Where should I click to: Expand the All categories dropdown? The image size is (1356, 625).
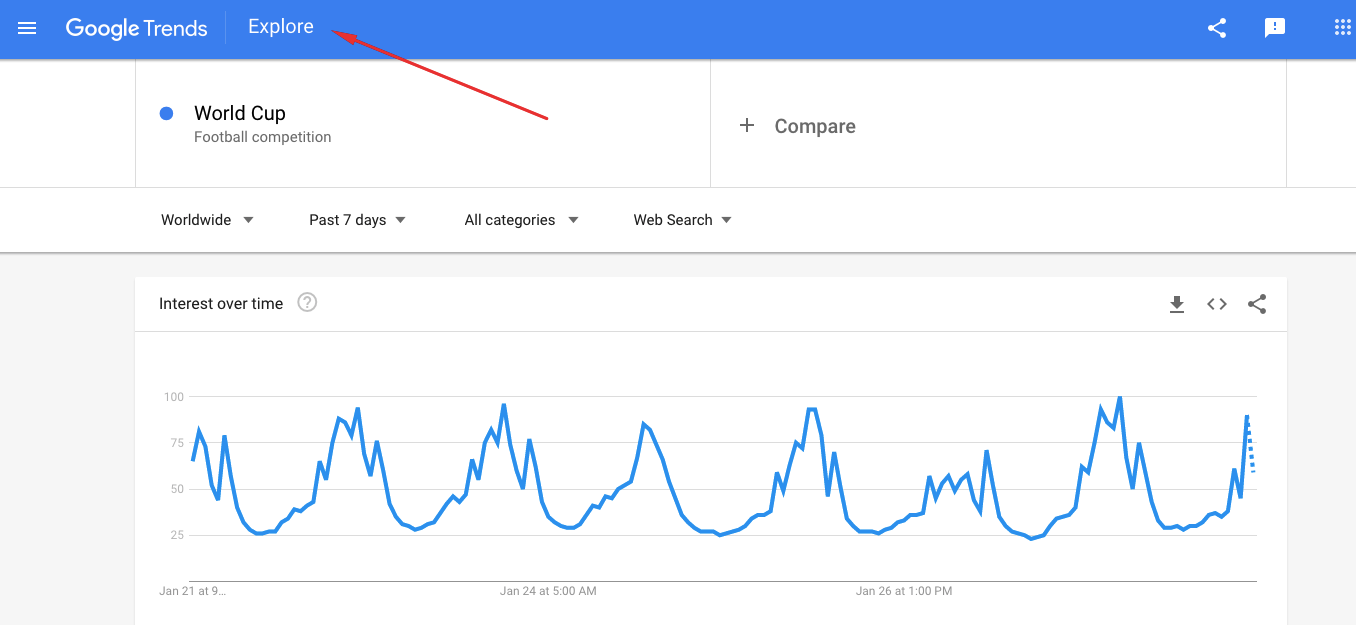click(521, 220)
